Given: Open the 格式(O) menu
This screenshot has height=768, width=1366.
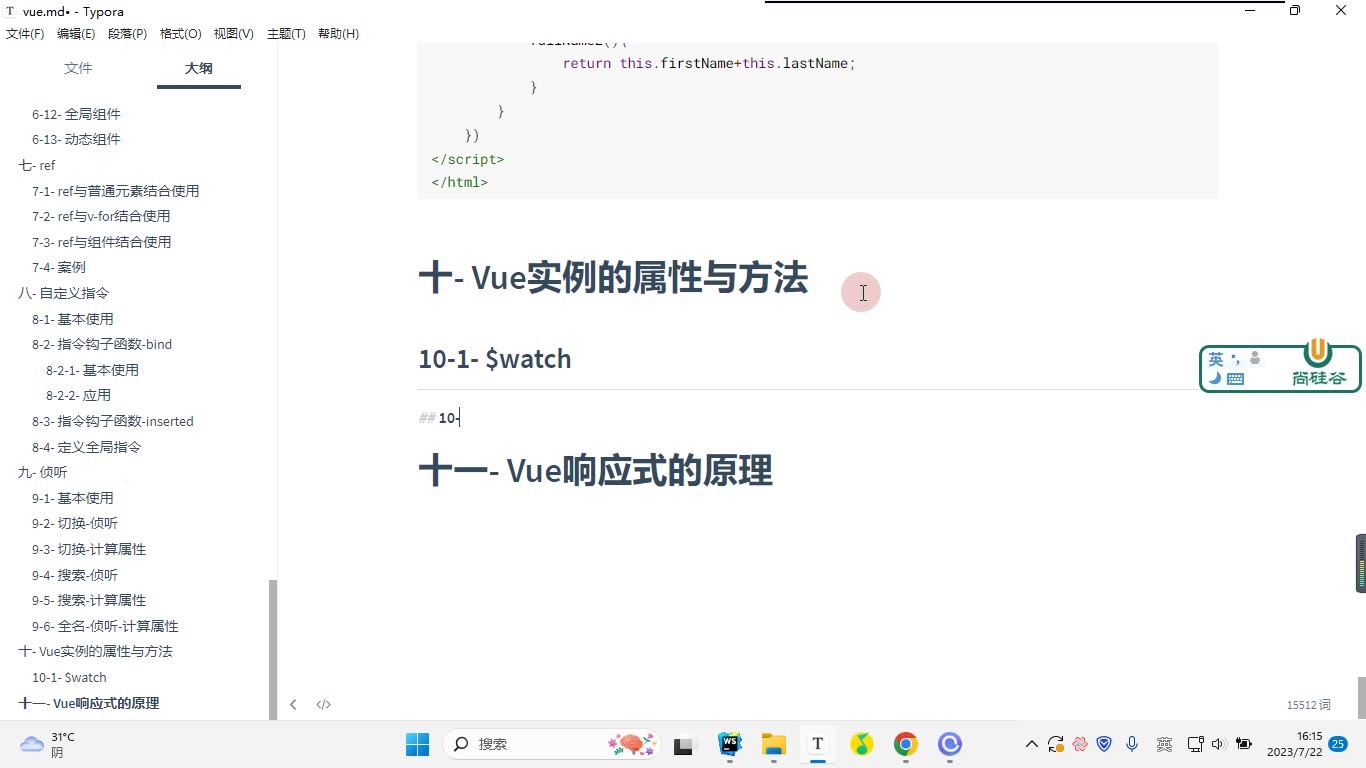Looking at the screenshot, I should click(181, 34).
